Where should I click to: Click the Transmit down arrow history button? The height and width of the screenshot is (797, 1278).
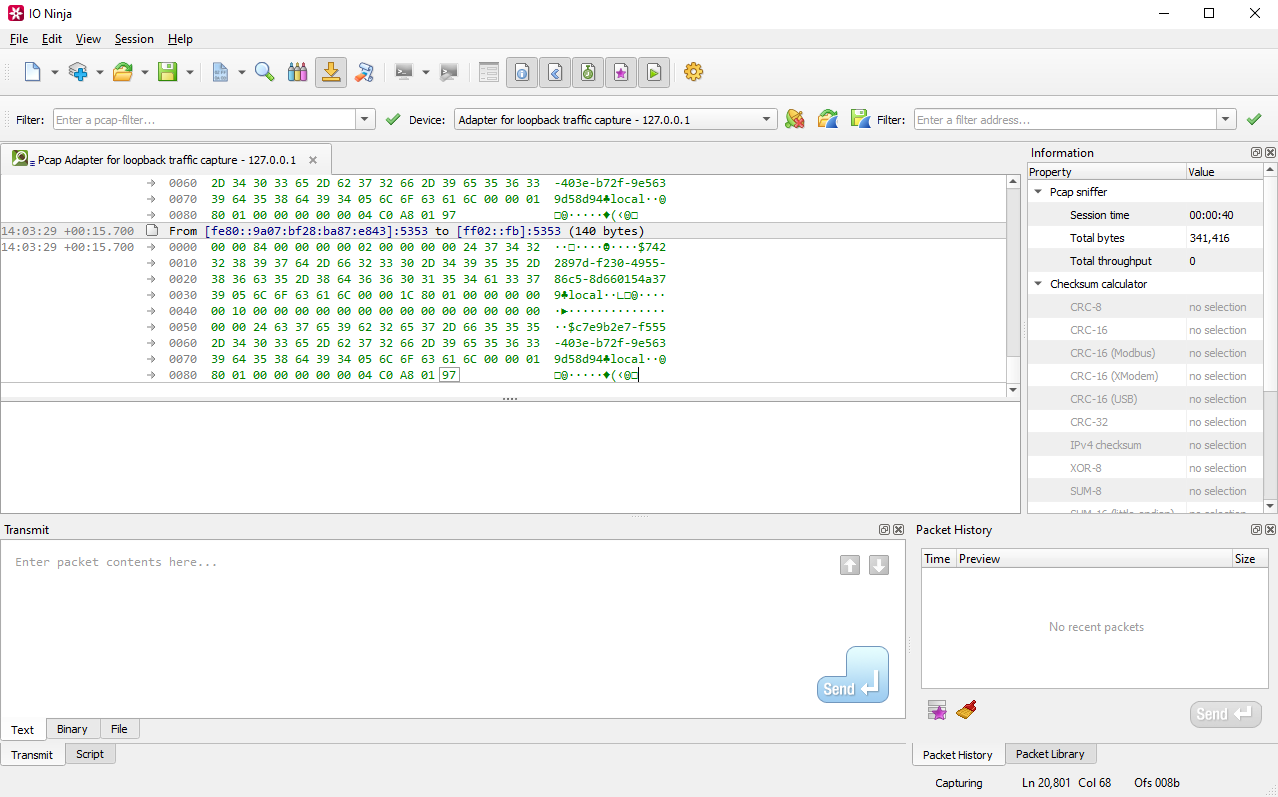[x=879, y=565]
